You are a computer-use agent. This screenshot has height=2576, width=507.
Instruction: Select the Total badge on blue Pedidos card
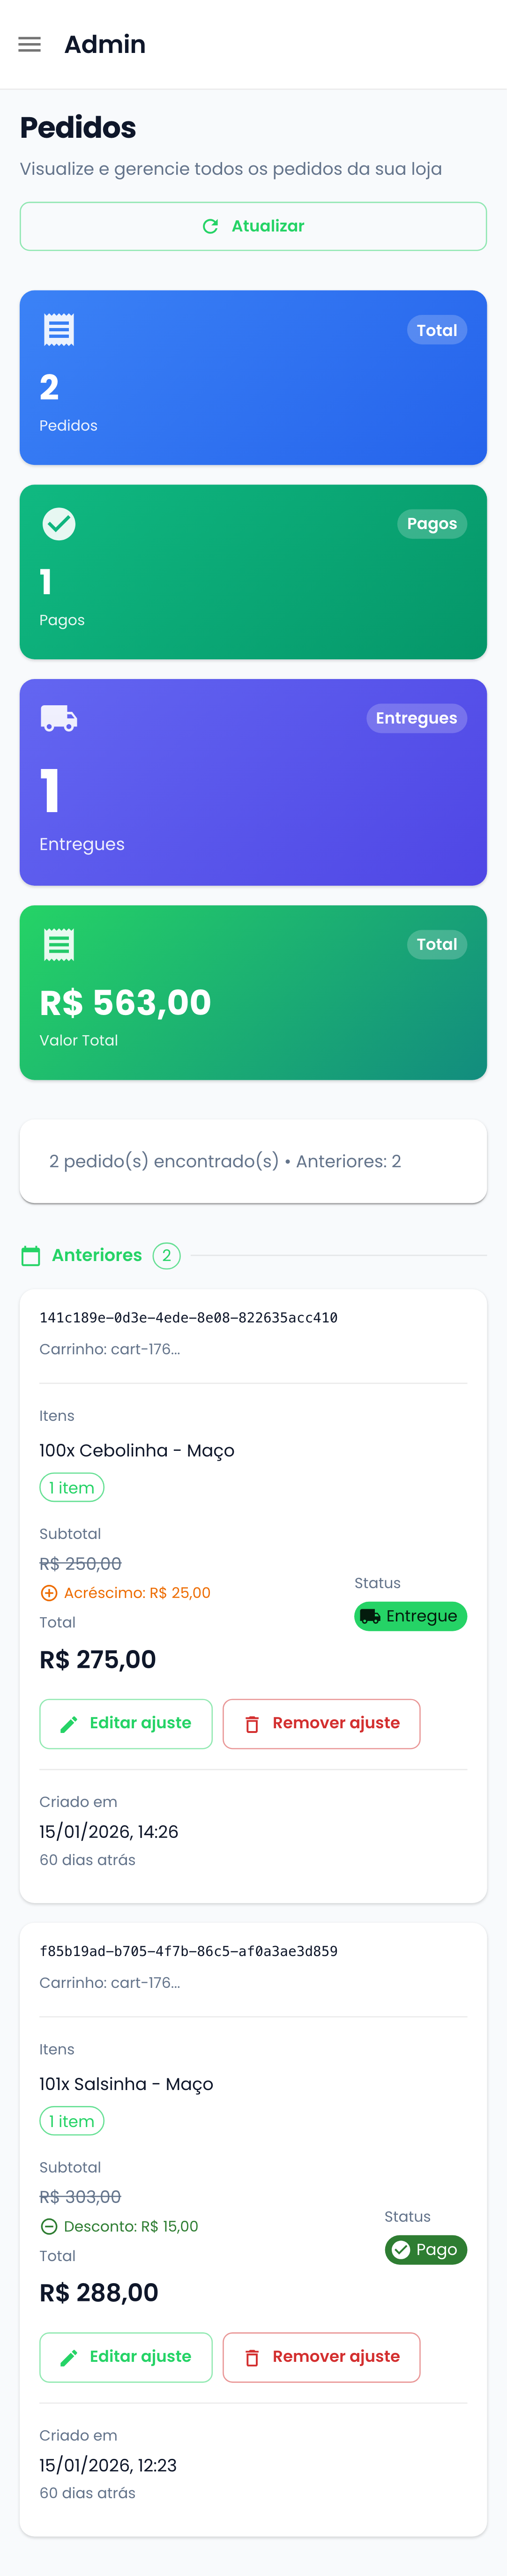437,330
